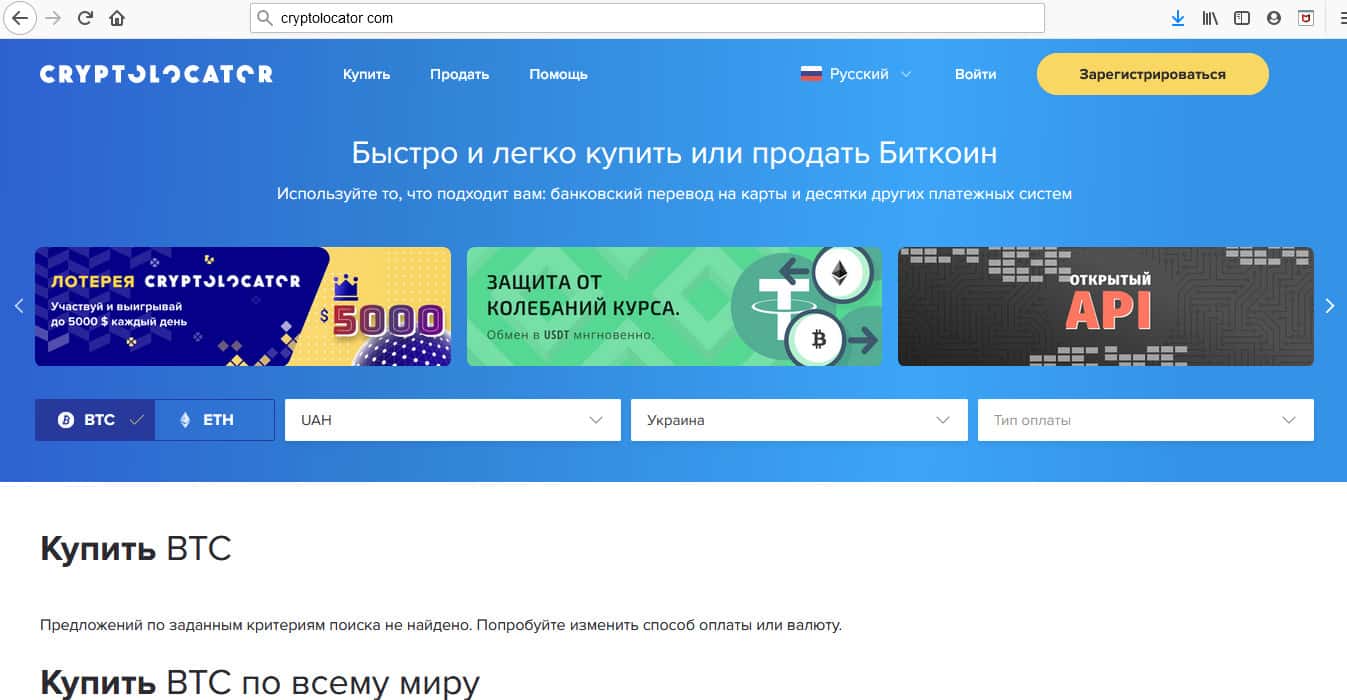Viewport: 1347px width, 700px height.
Task: Open the Firefox hamburger menu
Action: coord(1339,18)
